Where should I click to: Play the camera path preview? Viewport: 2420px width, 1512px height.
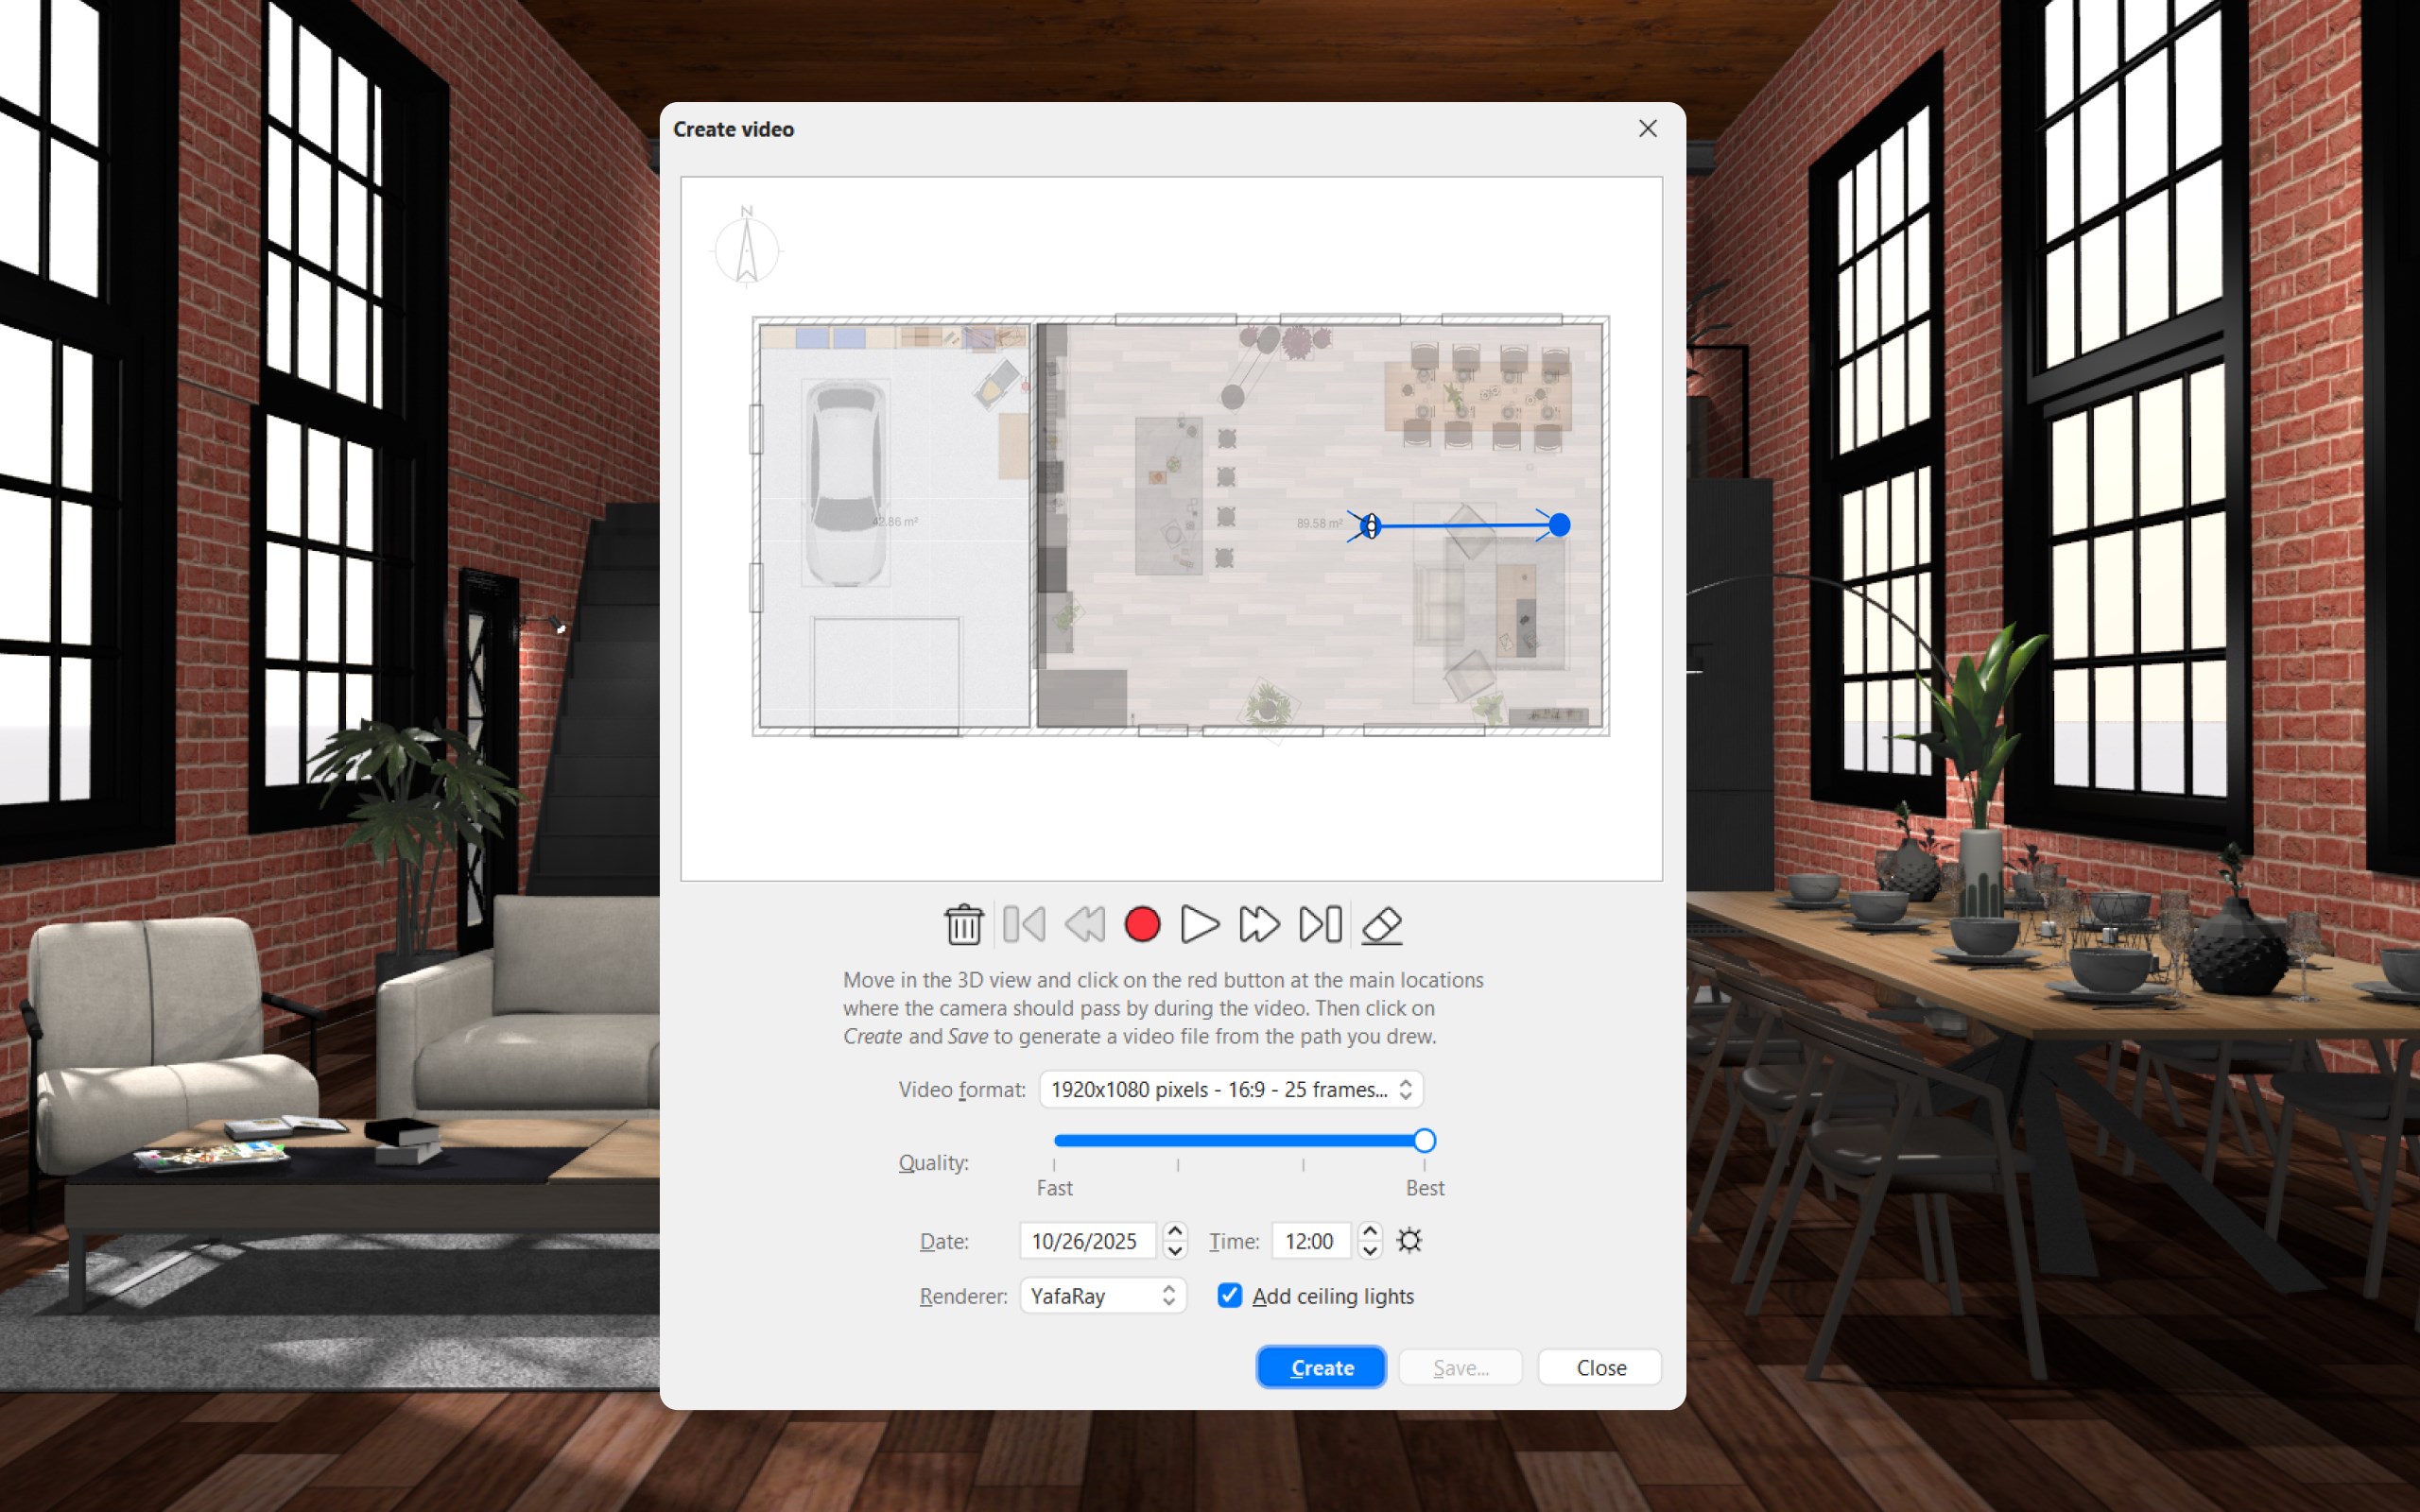click(x=1200, y=924)
